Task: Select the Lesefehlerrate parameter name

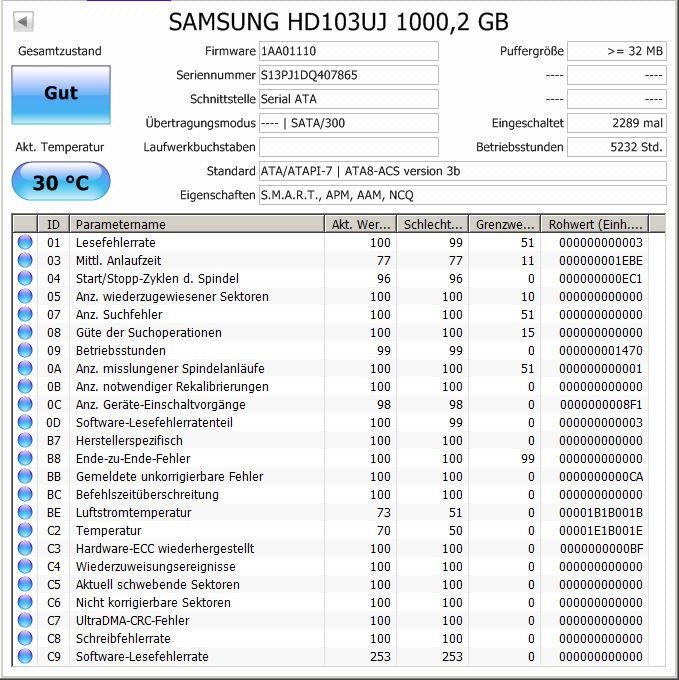Action: coord(115,242)
